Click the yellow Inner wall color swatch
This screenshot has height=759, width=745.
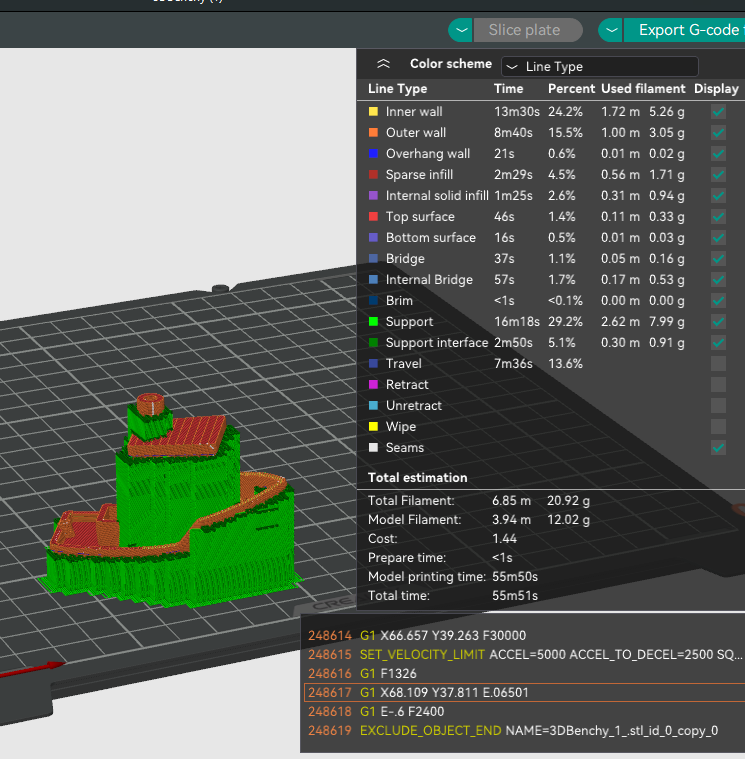click(373, 112)
